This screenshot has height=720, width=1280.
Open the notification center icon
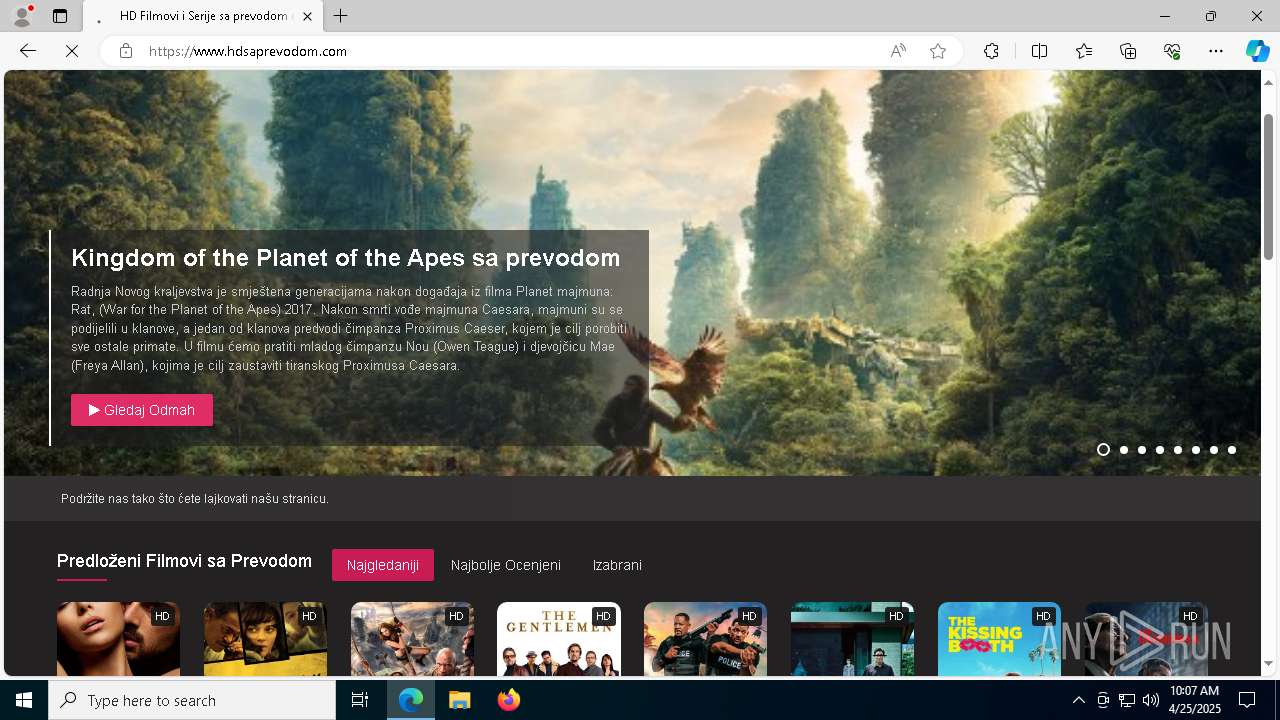(1247, 700)
